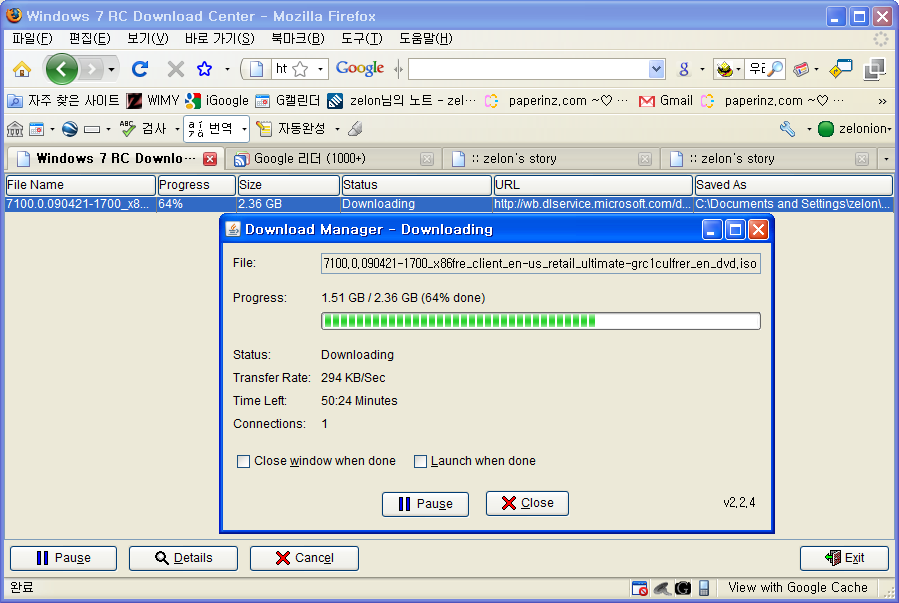899x603 pixels.
Task: Select the '2.36 GB' size cell
Action: (288, 204)
